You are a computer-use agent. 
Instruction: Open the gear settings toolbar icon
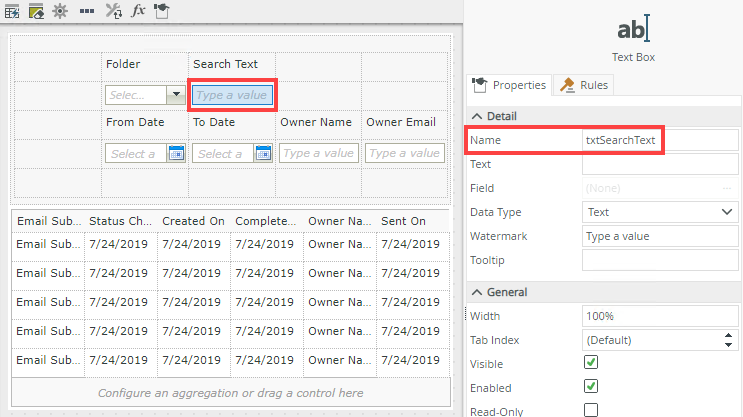click(60, 11)
